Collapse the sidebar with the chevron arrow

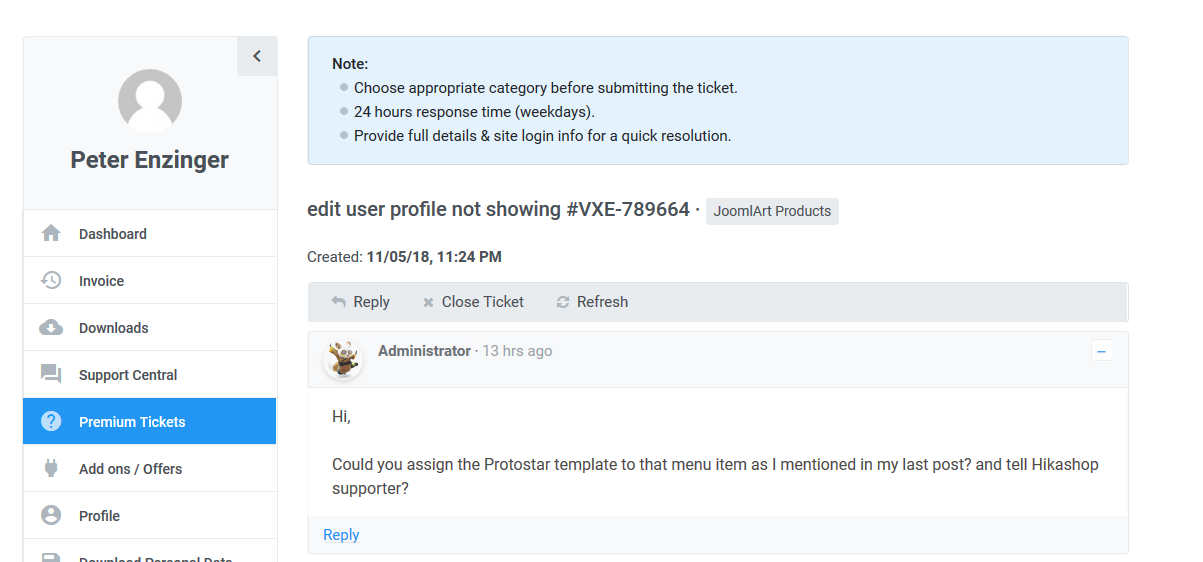pos(257,56)
